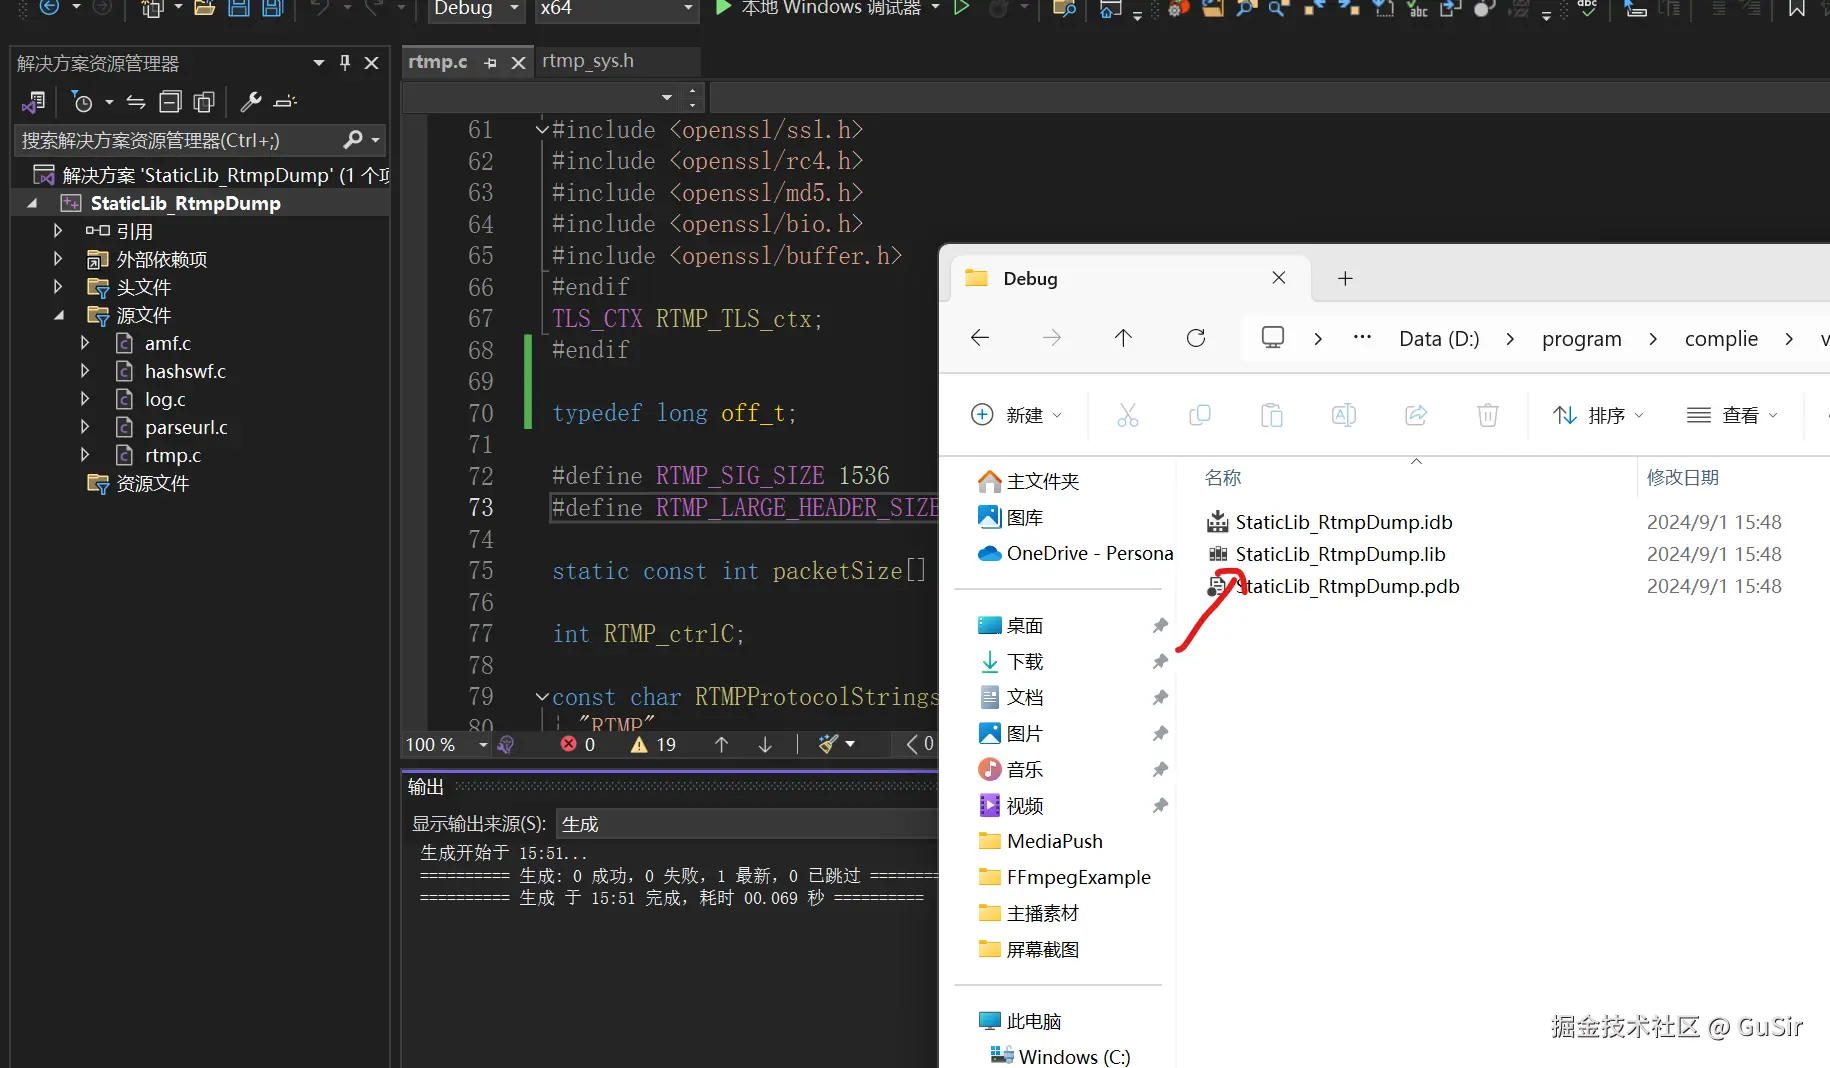Go up one folder in File Explorer
The width and height of the screenshot is (1830, 1068).
click(x=1123, y=338)
